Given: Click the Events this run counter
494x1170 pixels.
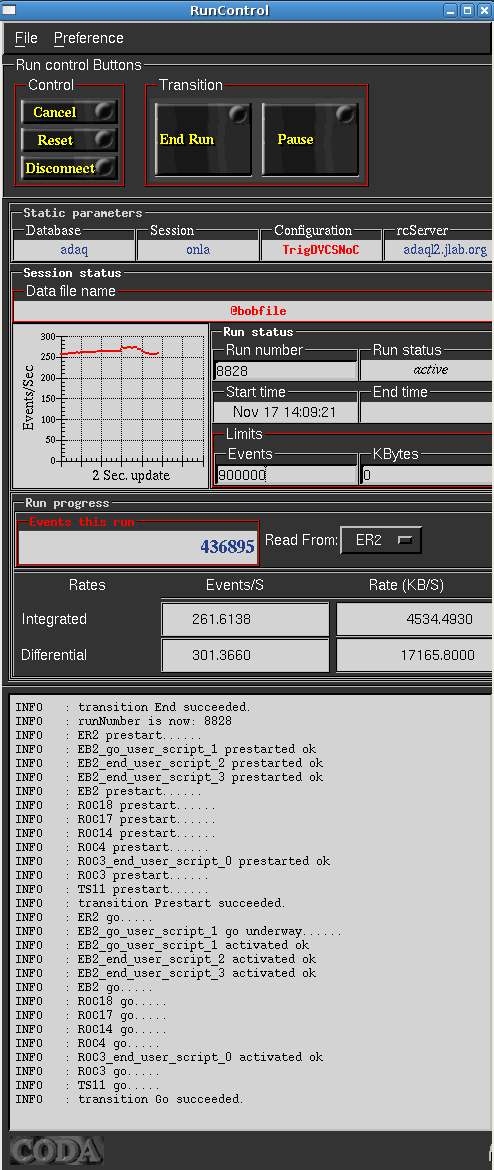Looking at the screenshot, I should 137,547.
